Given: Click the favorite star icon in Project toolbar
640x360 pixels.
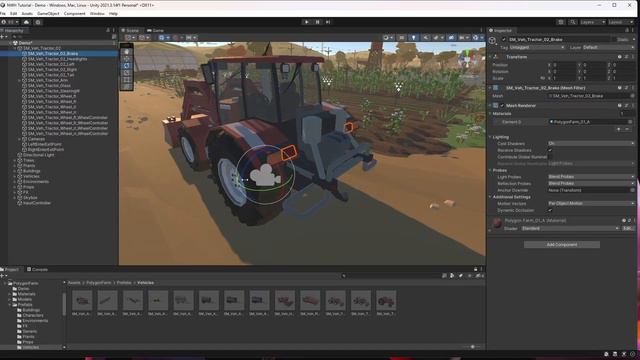Looking at the screenshot, I should click(x=469, y=276).
